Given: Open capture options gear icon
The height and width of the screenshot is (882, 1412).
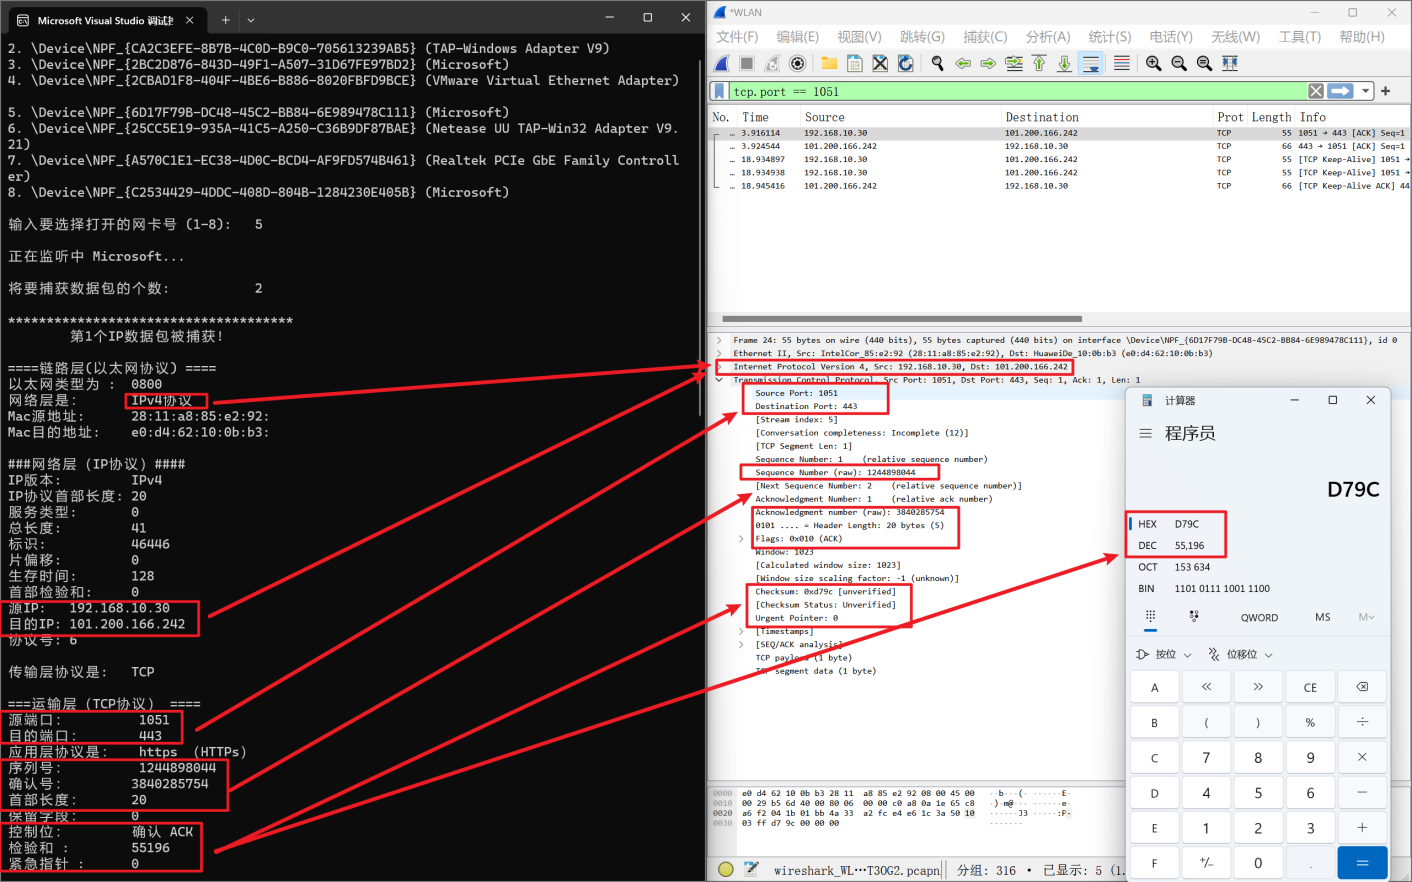Looking at the screenshot, I should tap(798, 63).
